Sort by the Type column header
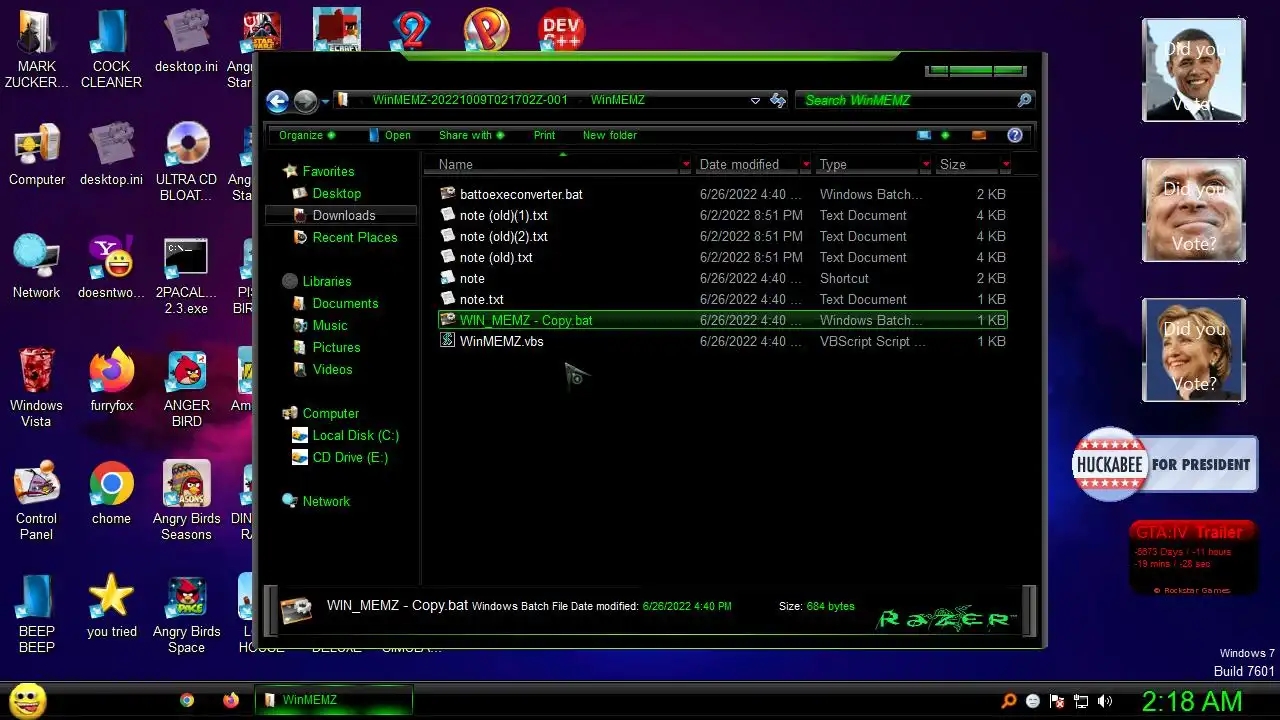This screenshot has width=1280, height=720. 867,164
